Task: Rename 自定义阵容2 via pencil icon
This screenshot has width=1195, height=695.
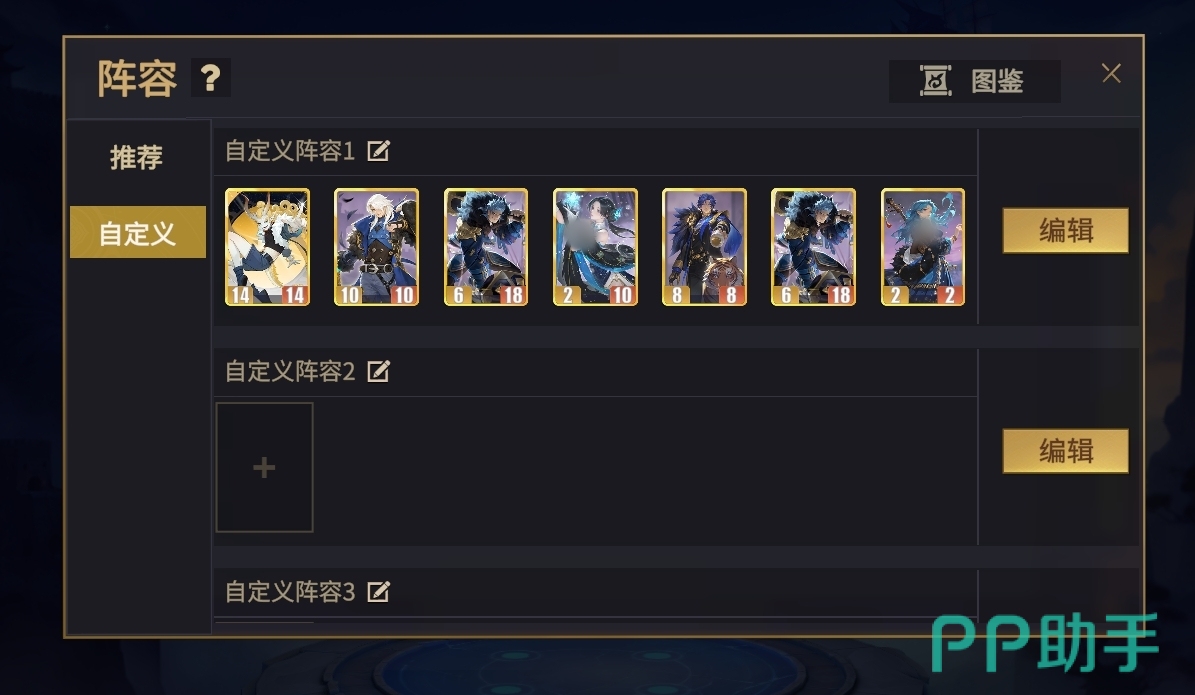Action: [x=379, y=371]
